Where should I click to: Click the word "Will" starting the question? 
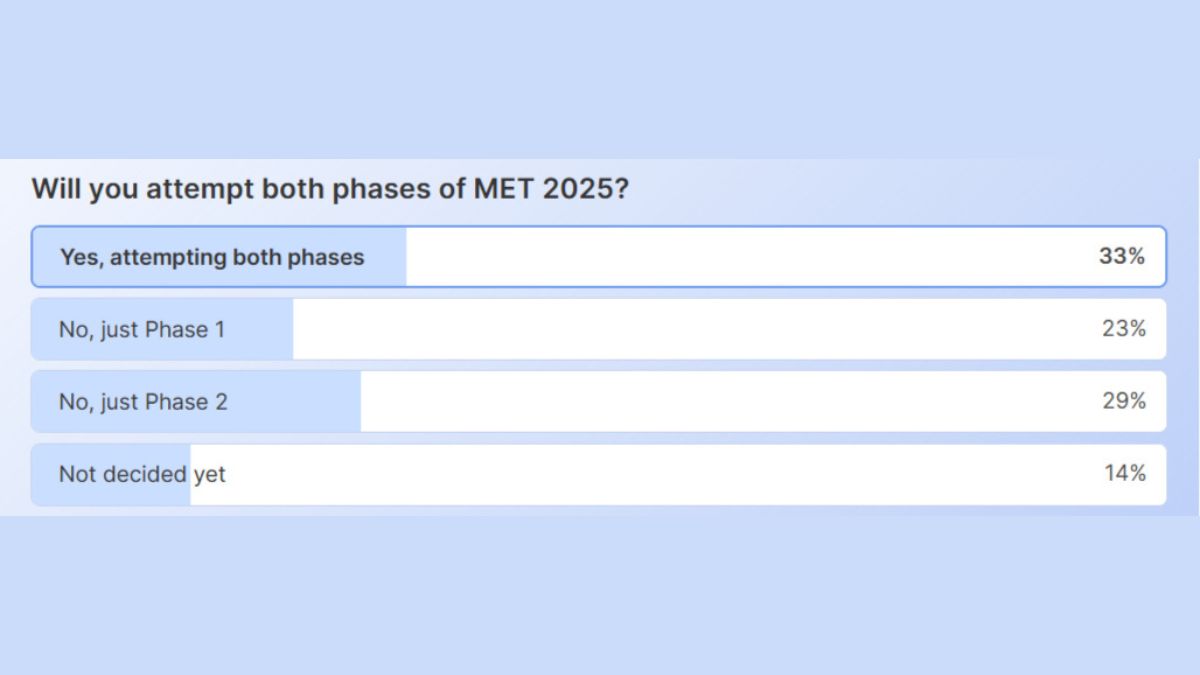(x=56, y=189)
